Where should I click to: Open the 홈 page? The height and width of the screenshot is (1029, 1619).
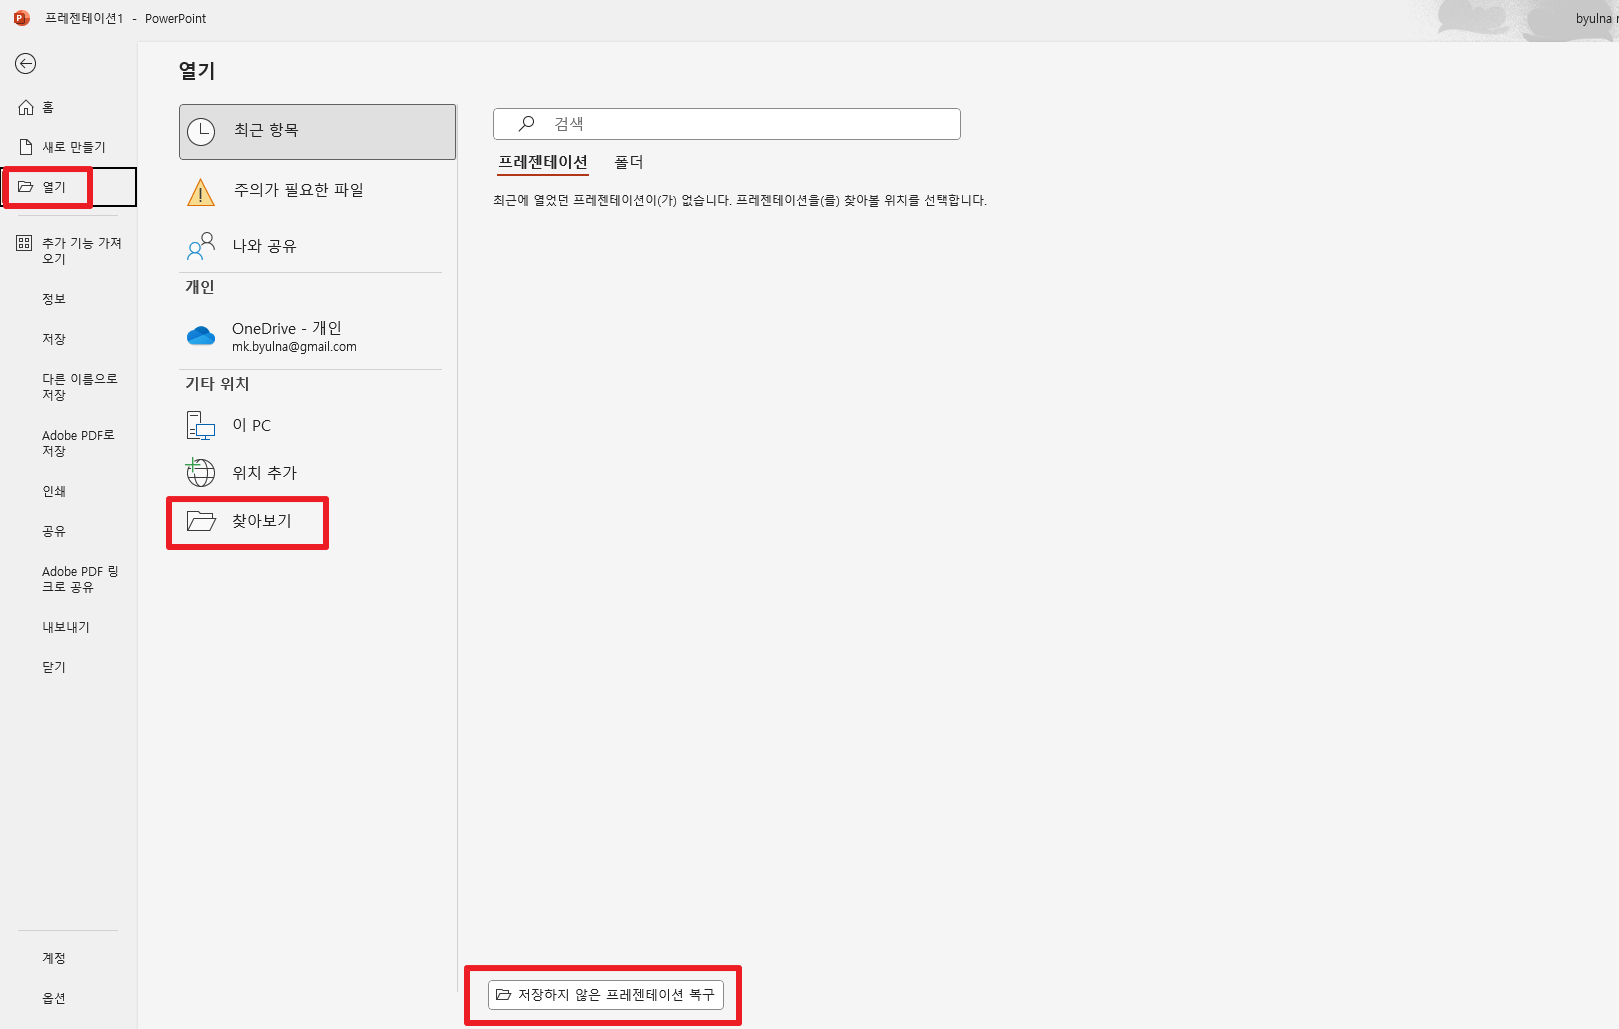[45, 107]
